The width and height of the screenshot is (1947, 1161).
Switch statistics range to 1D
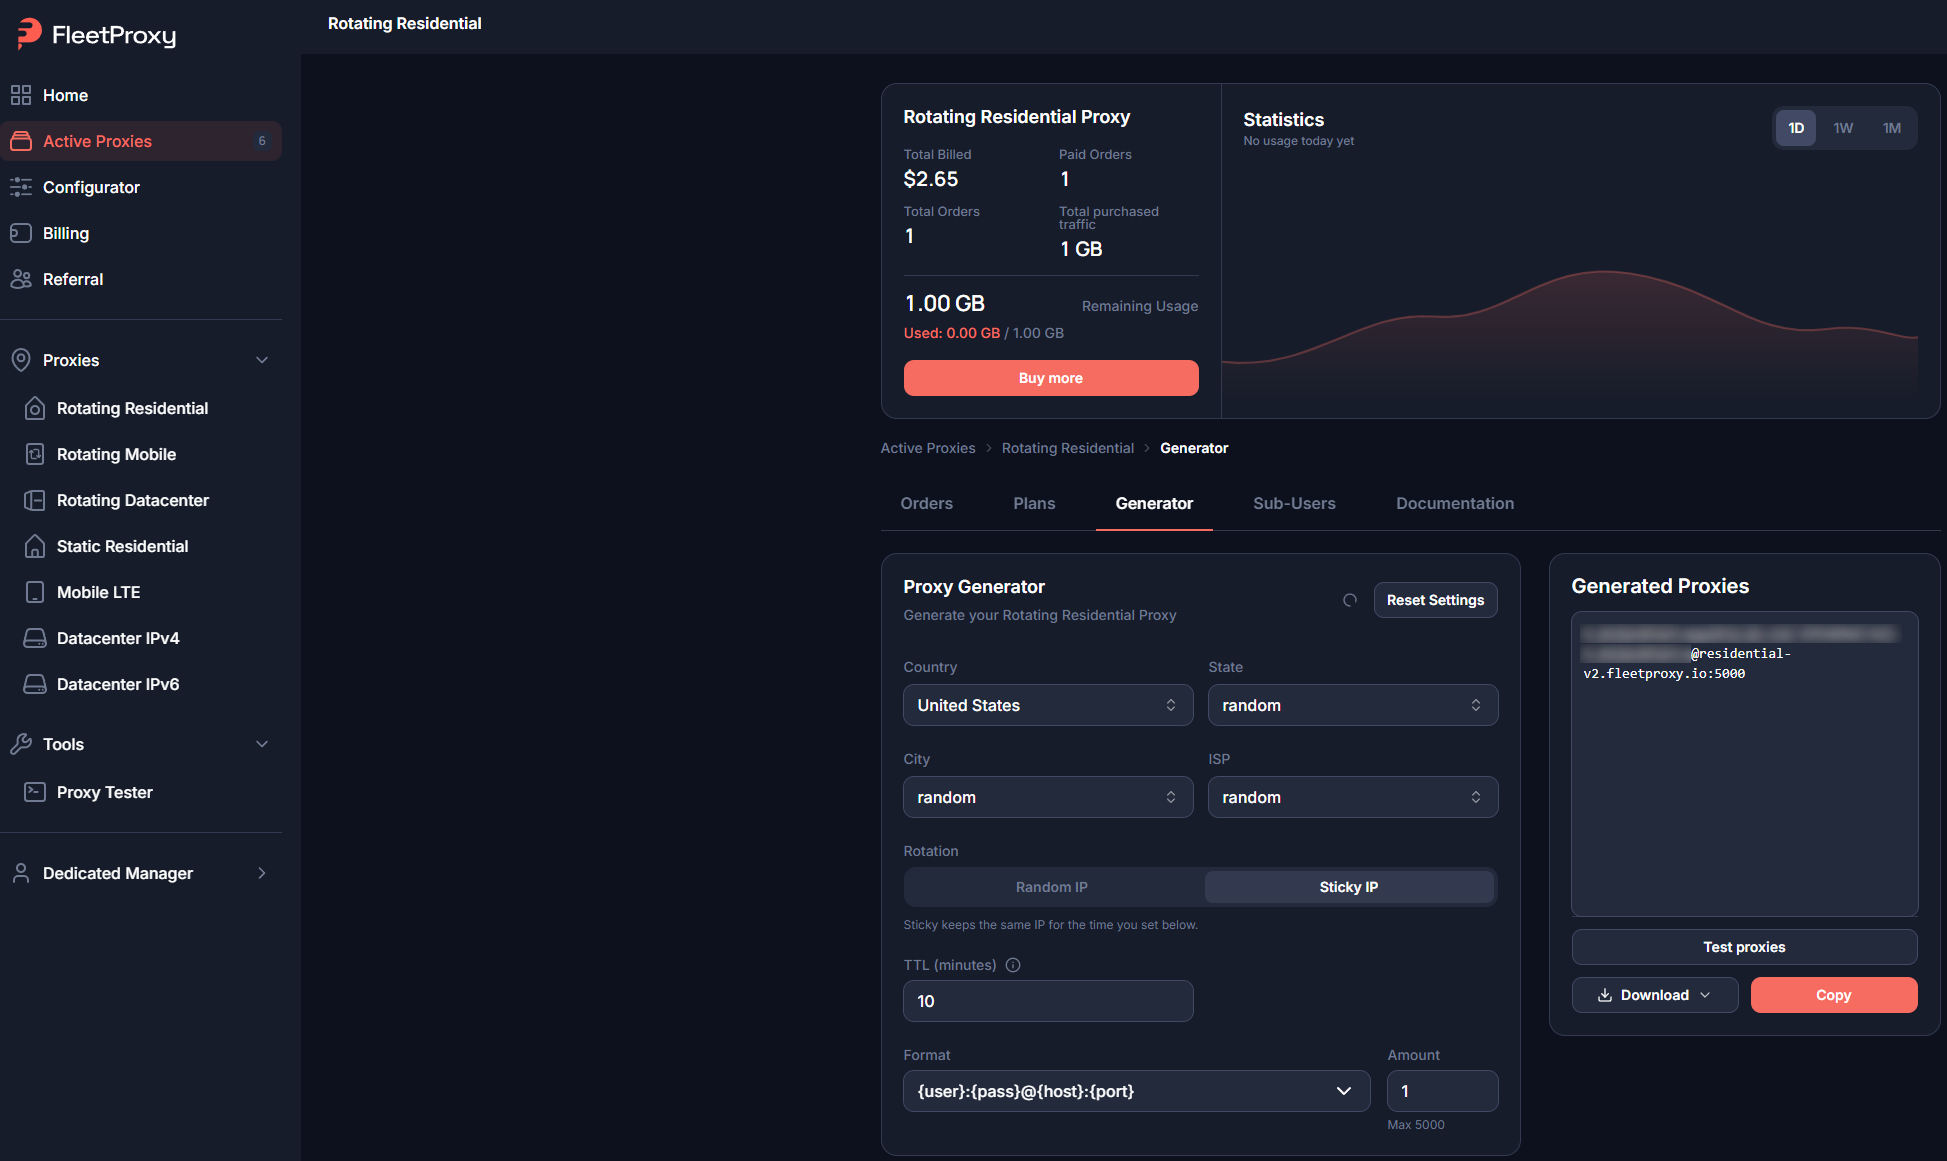point(1796,128)
